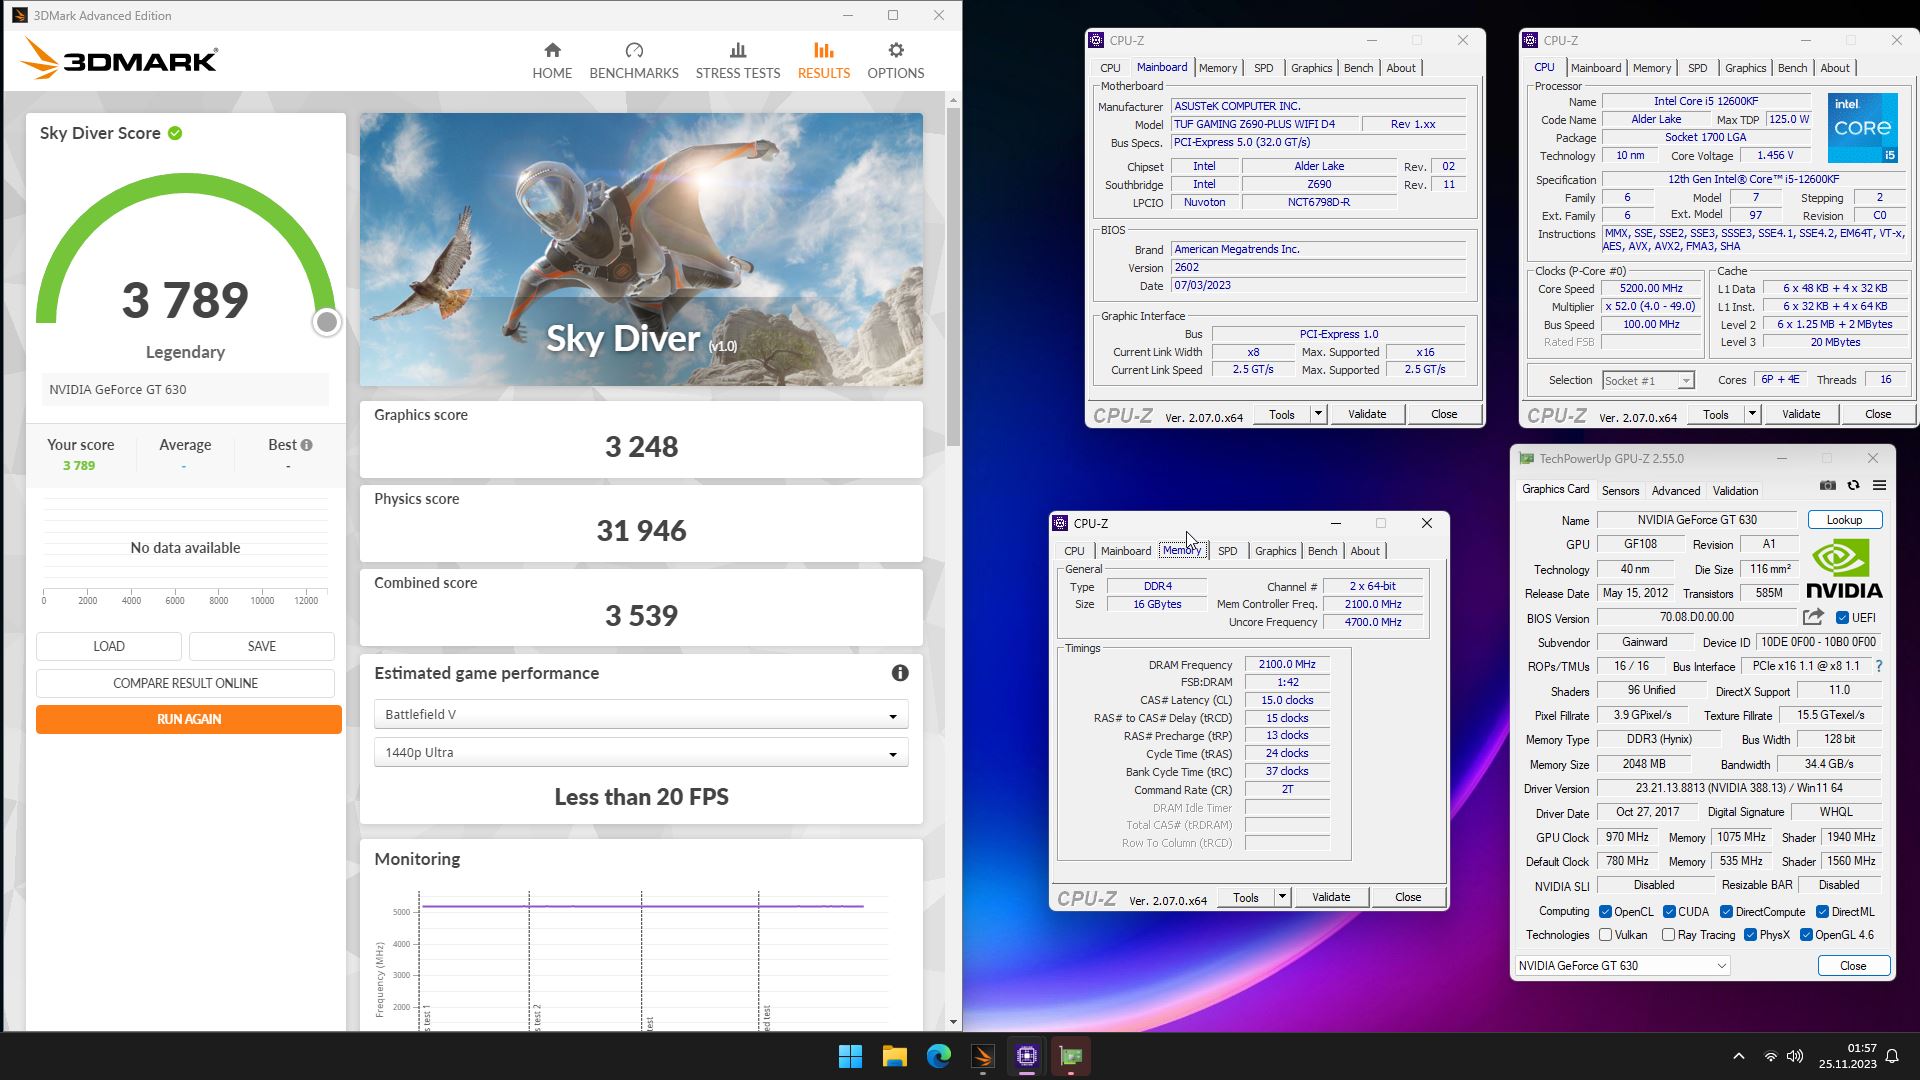Expand Tools arrow in the Mainboard CPU-Z window
The height and width of the screenshot is (1080, 1920).
tap(1318, 414)
